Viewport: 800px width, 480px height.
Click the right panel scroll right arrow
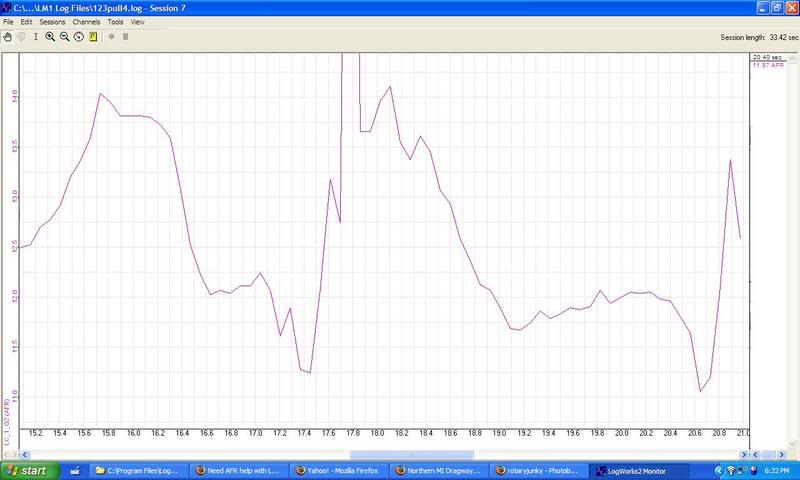(x=782, y=454)
